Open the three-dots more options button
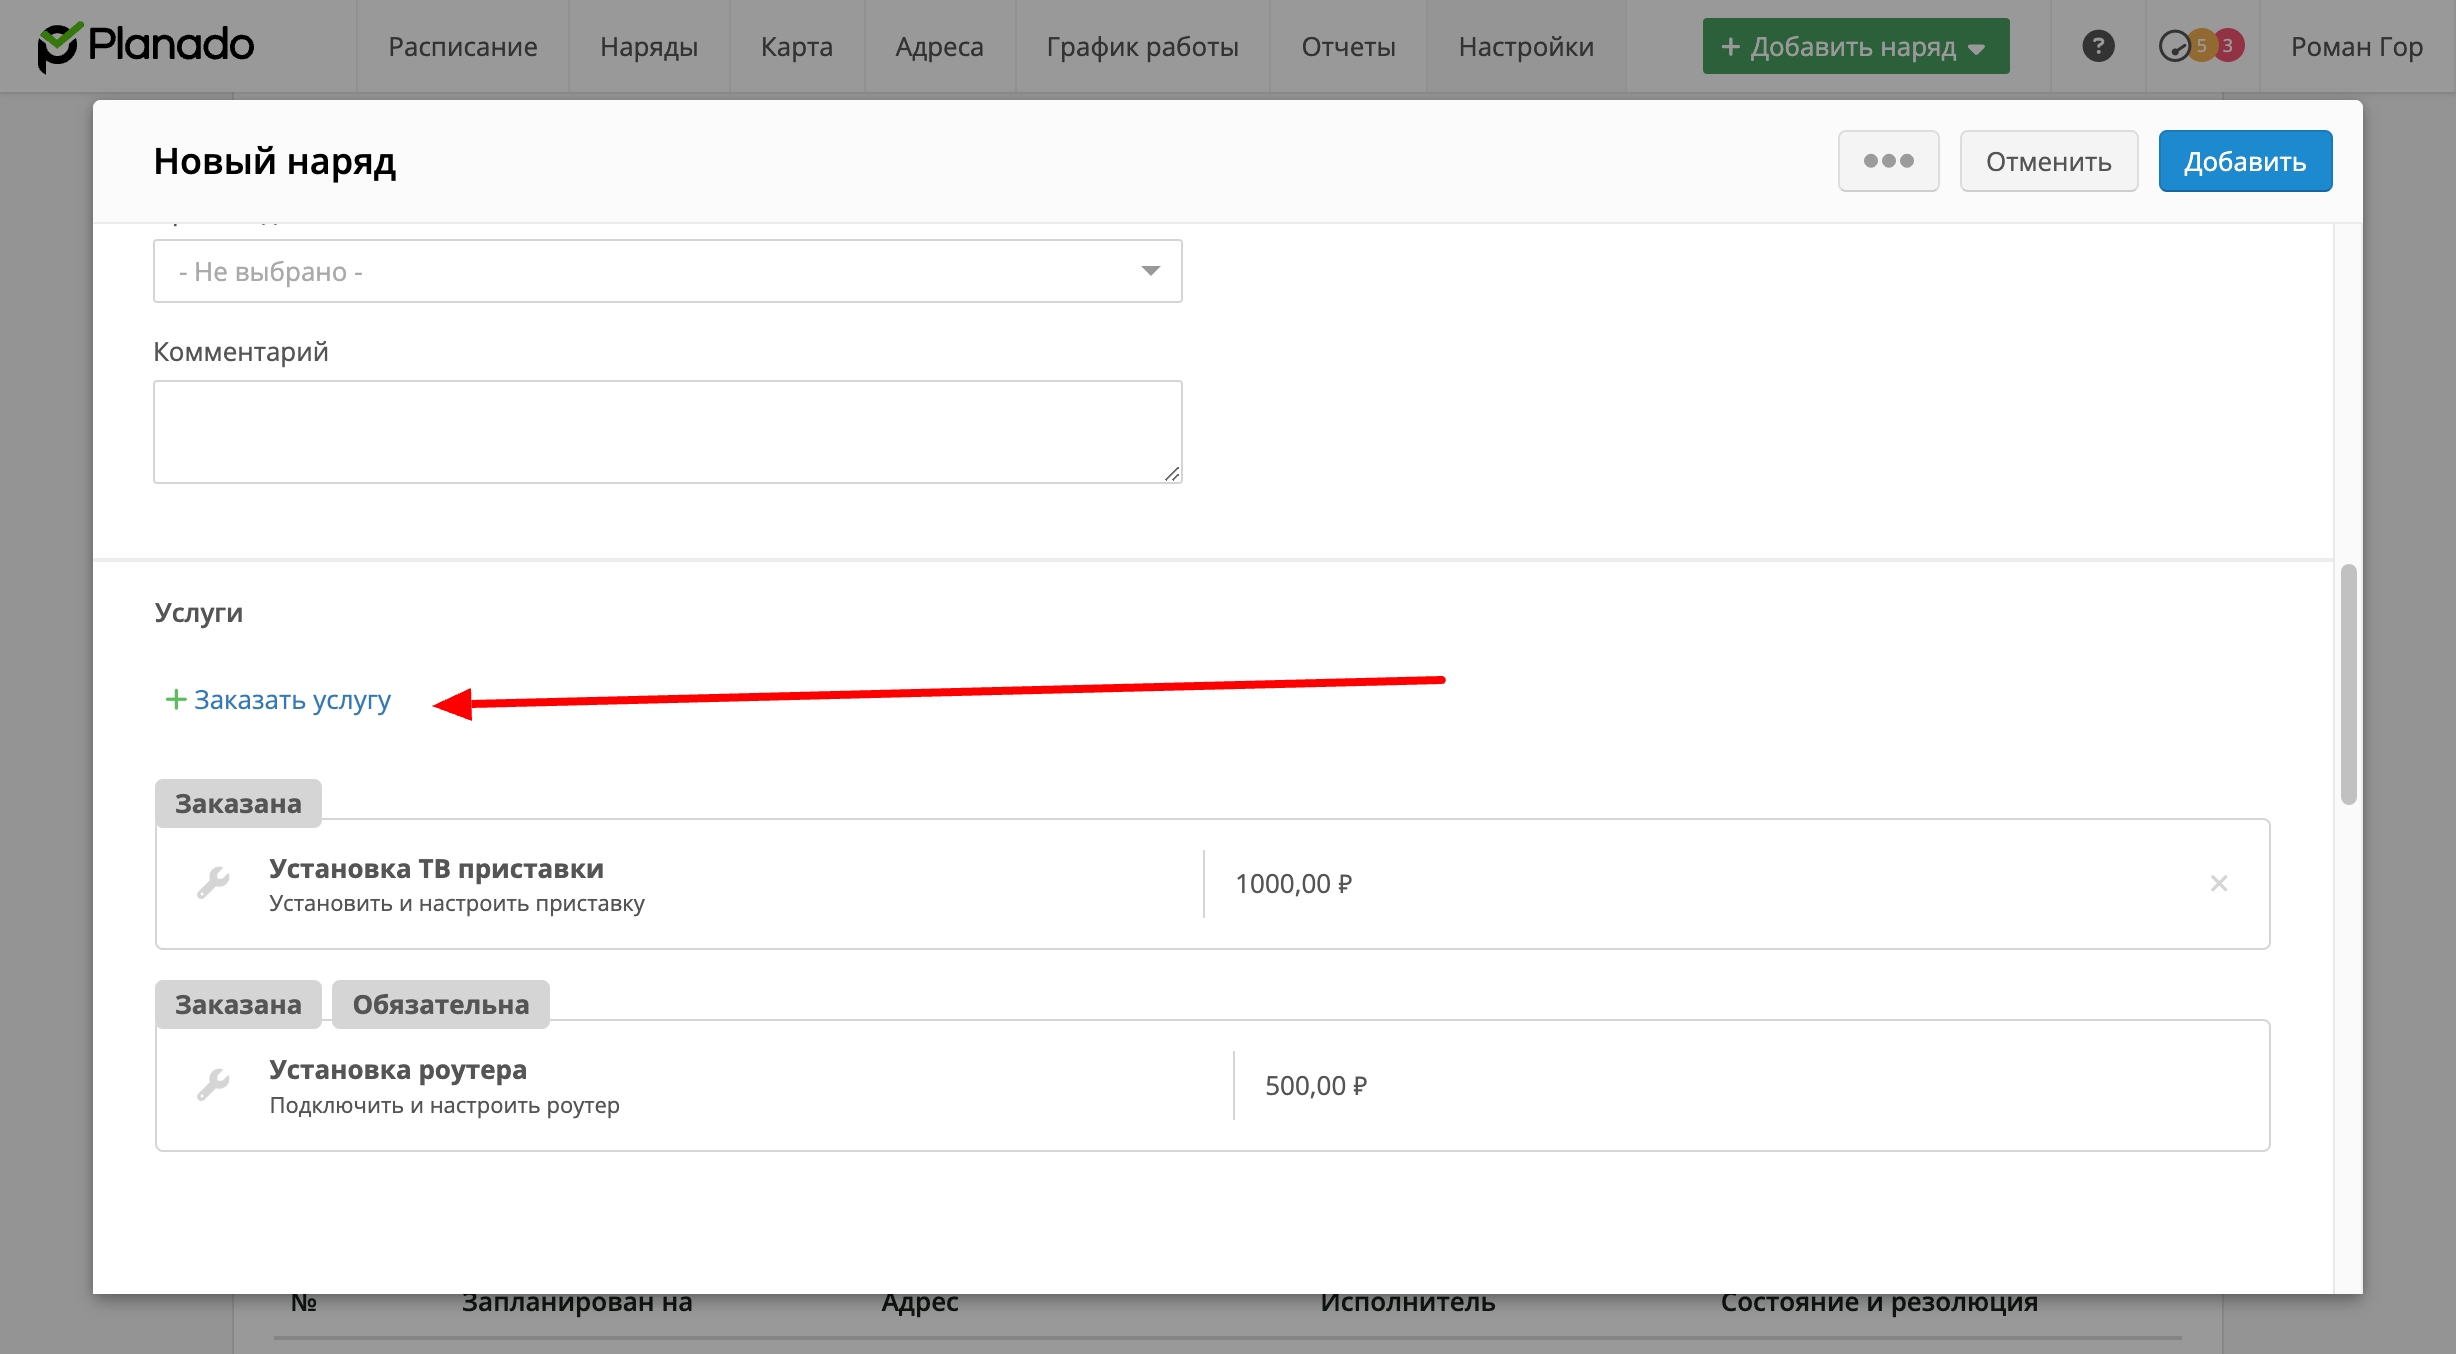The height and width of the screenshot is (1354, 2456). coord(1888,161)
